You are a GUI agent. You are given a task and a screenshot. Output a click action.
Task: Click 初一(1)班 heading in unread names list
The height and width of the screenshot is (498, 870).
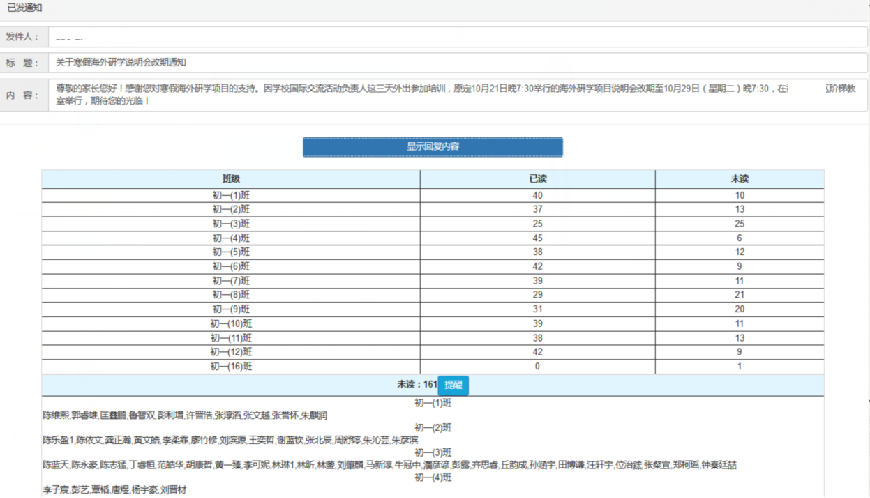pyautogui.click(x=433, y=403)
